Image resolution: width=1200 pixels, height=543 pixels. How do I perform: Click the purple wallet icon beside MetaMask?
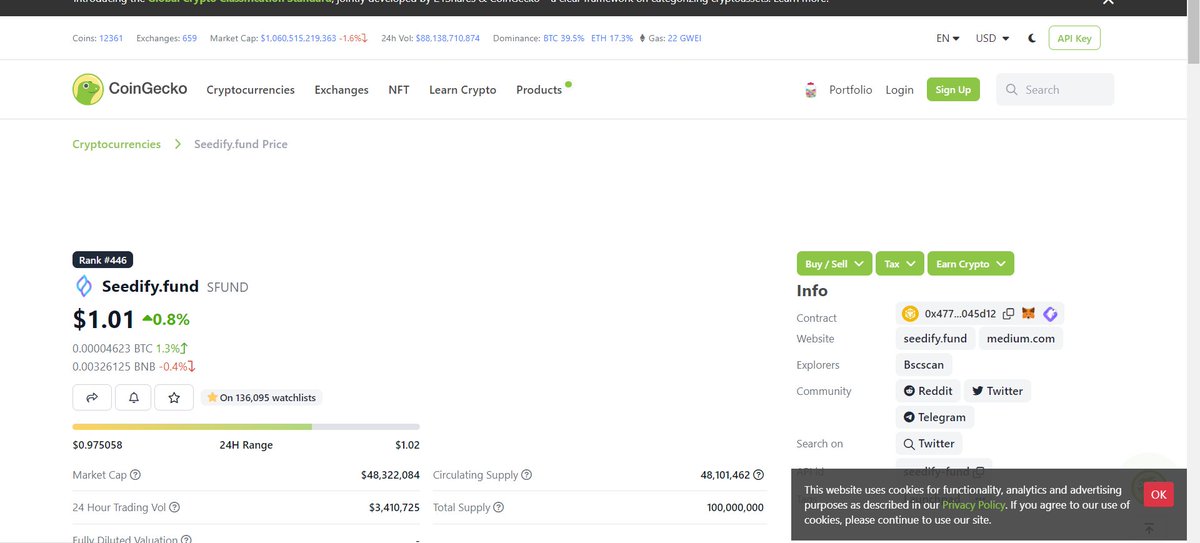click(x=1050, y=314)
